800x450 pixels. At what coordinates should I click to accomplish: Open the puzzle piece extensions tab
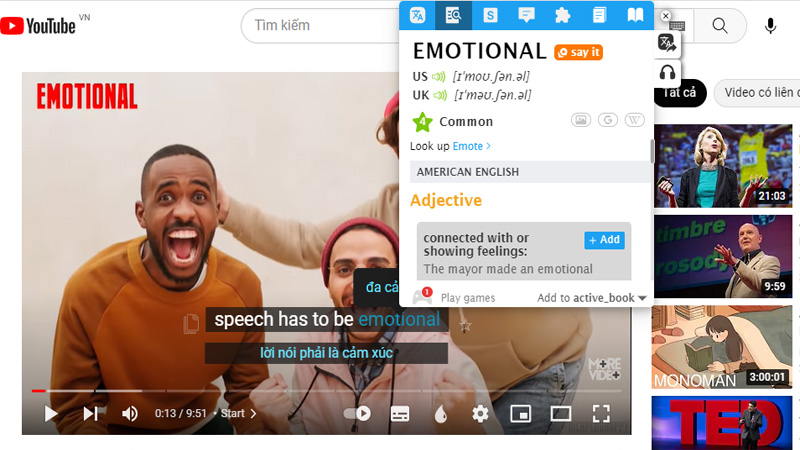pos(562,15)
